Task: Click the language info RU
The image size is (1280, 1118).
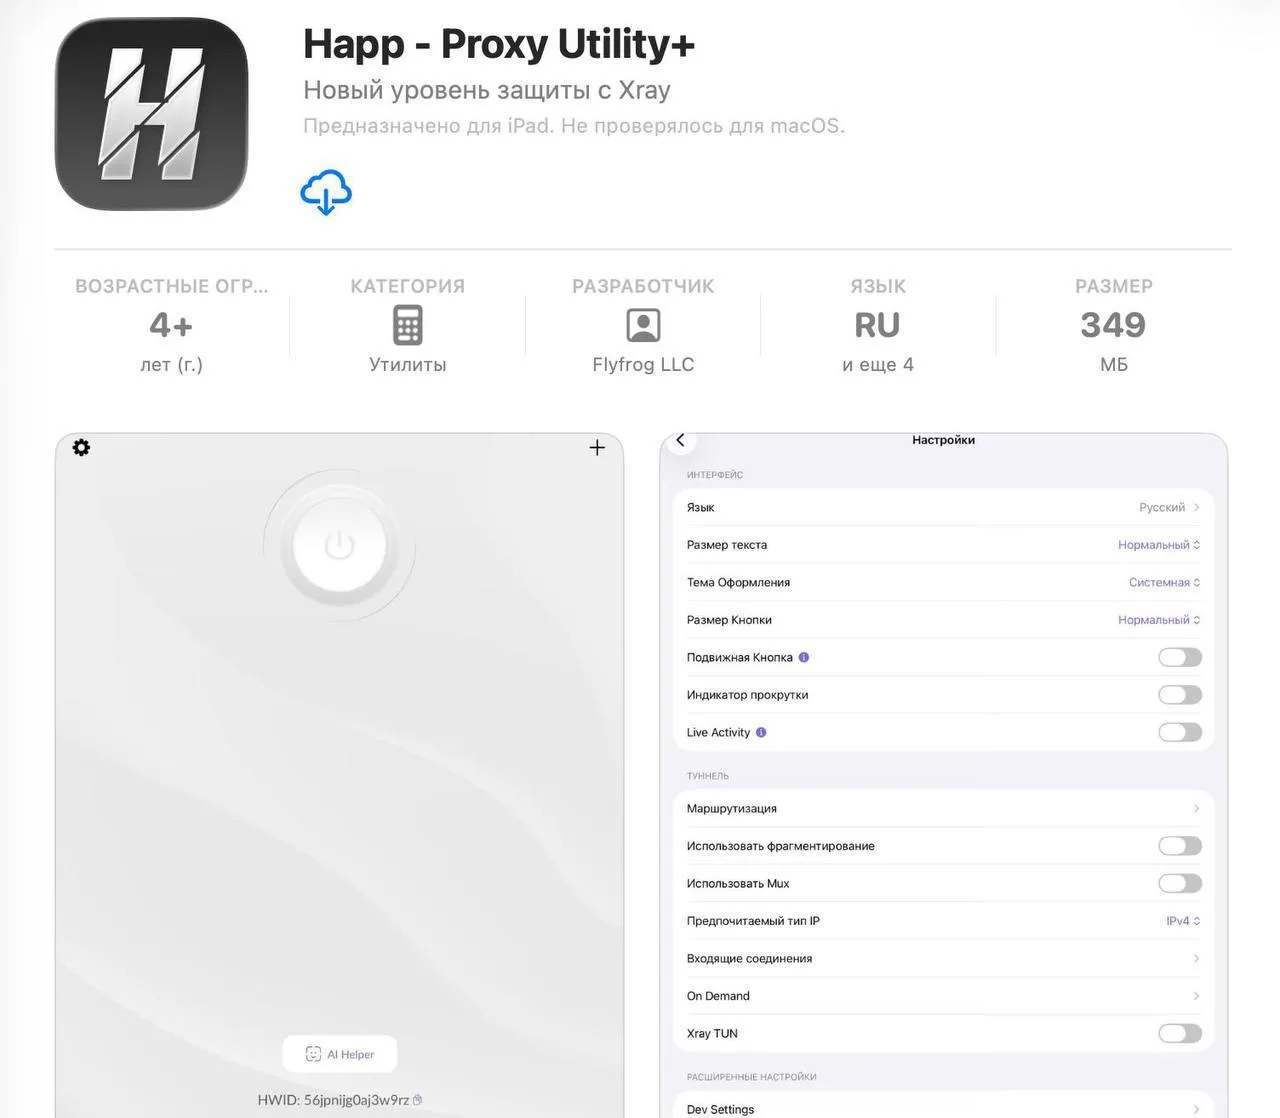Action: (877, 325)
